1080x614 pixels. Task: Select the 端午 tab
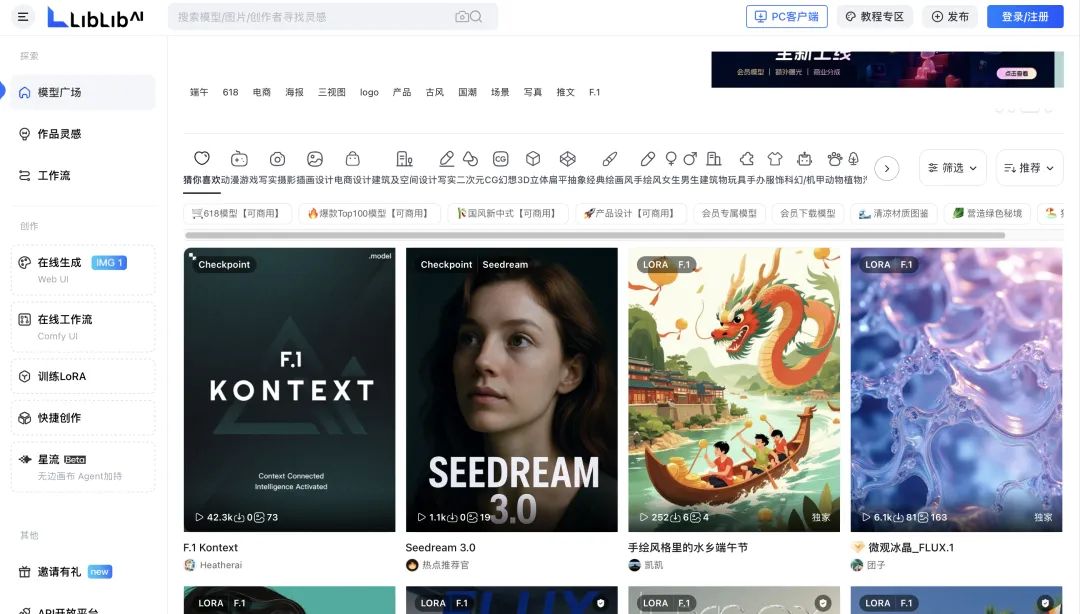click(x=199, y=92)
